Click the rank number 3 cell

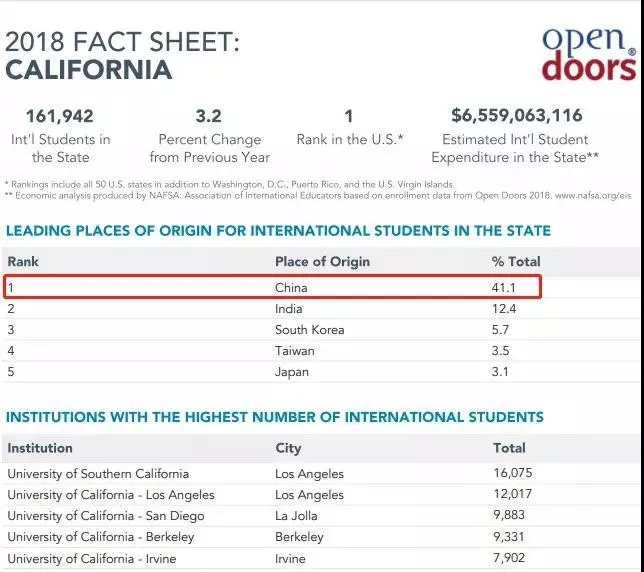pos(11,330)
